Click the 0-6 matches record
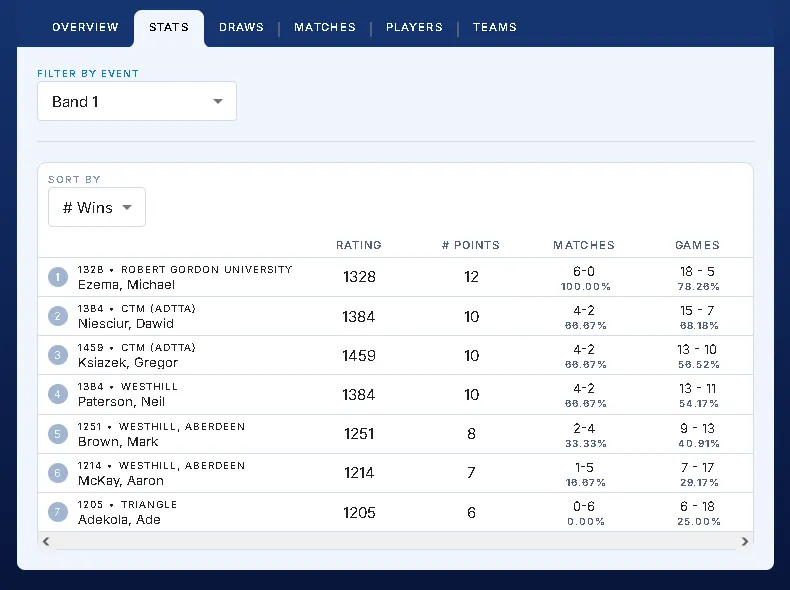 584,506
